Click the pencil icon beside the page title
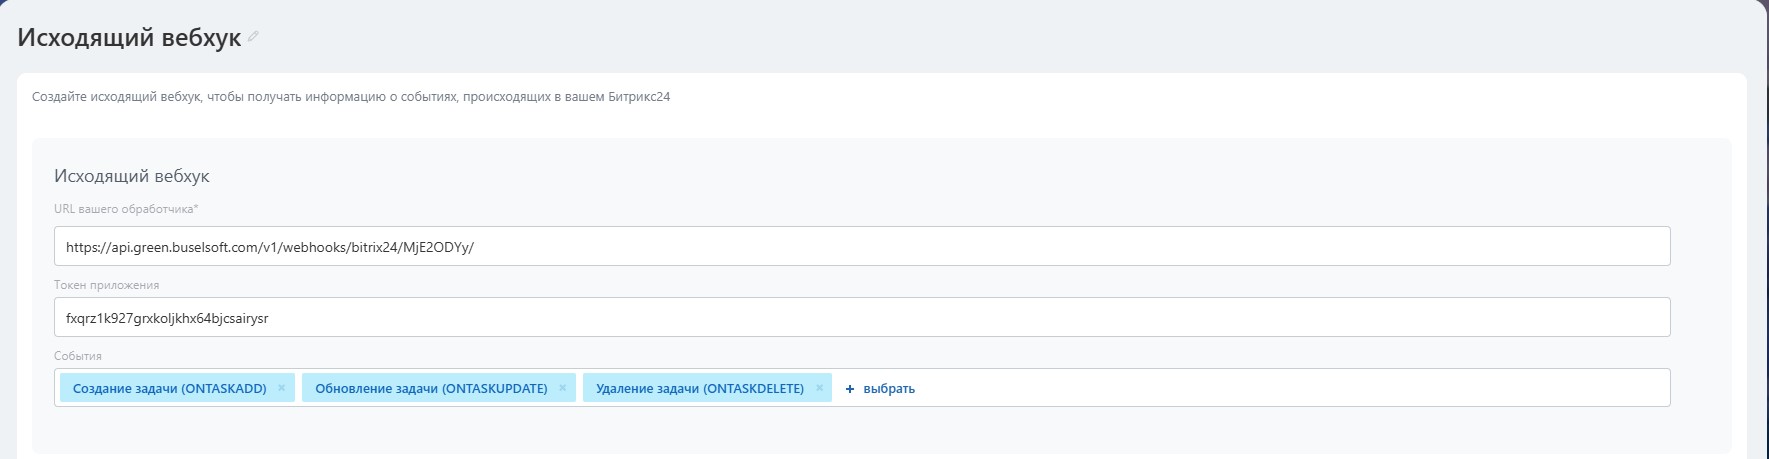This screenshot has width=1769, height=459. (253, 37)
